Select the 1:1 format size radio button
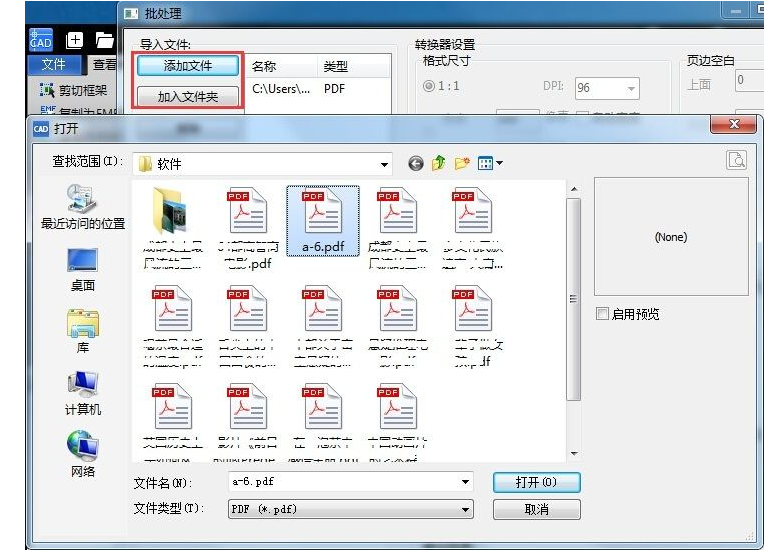The height and width of the screenshot is (550, 774). (x=430, y=87)
